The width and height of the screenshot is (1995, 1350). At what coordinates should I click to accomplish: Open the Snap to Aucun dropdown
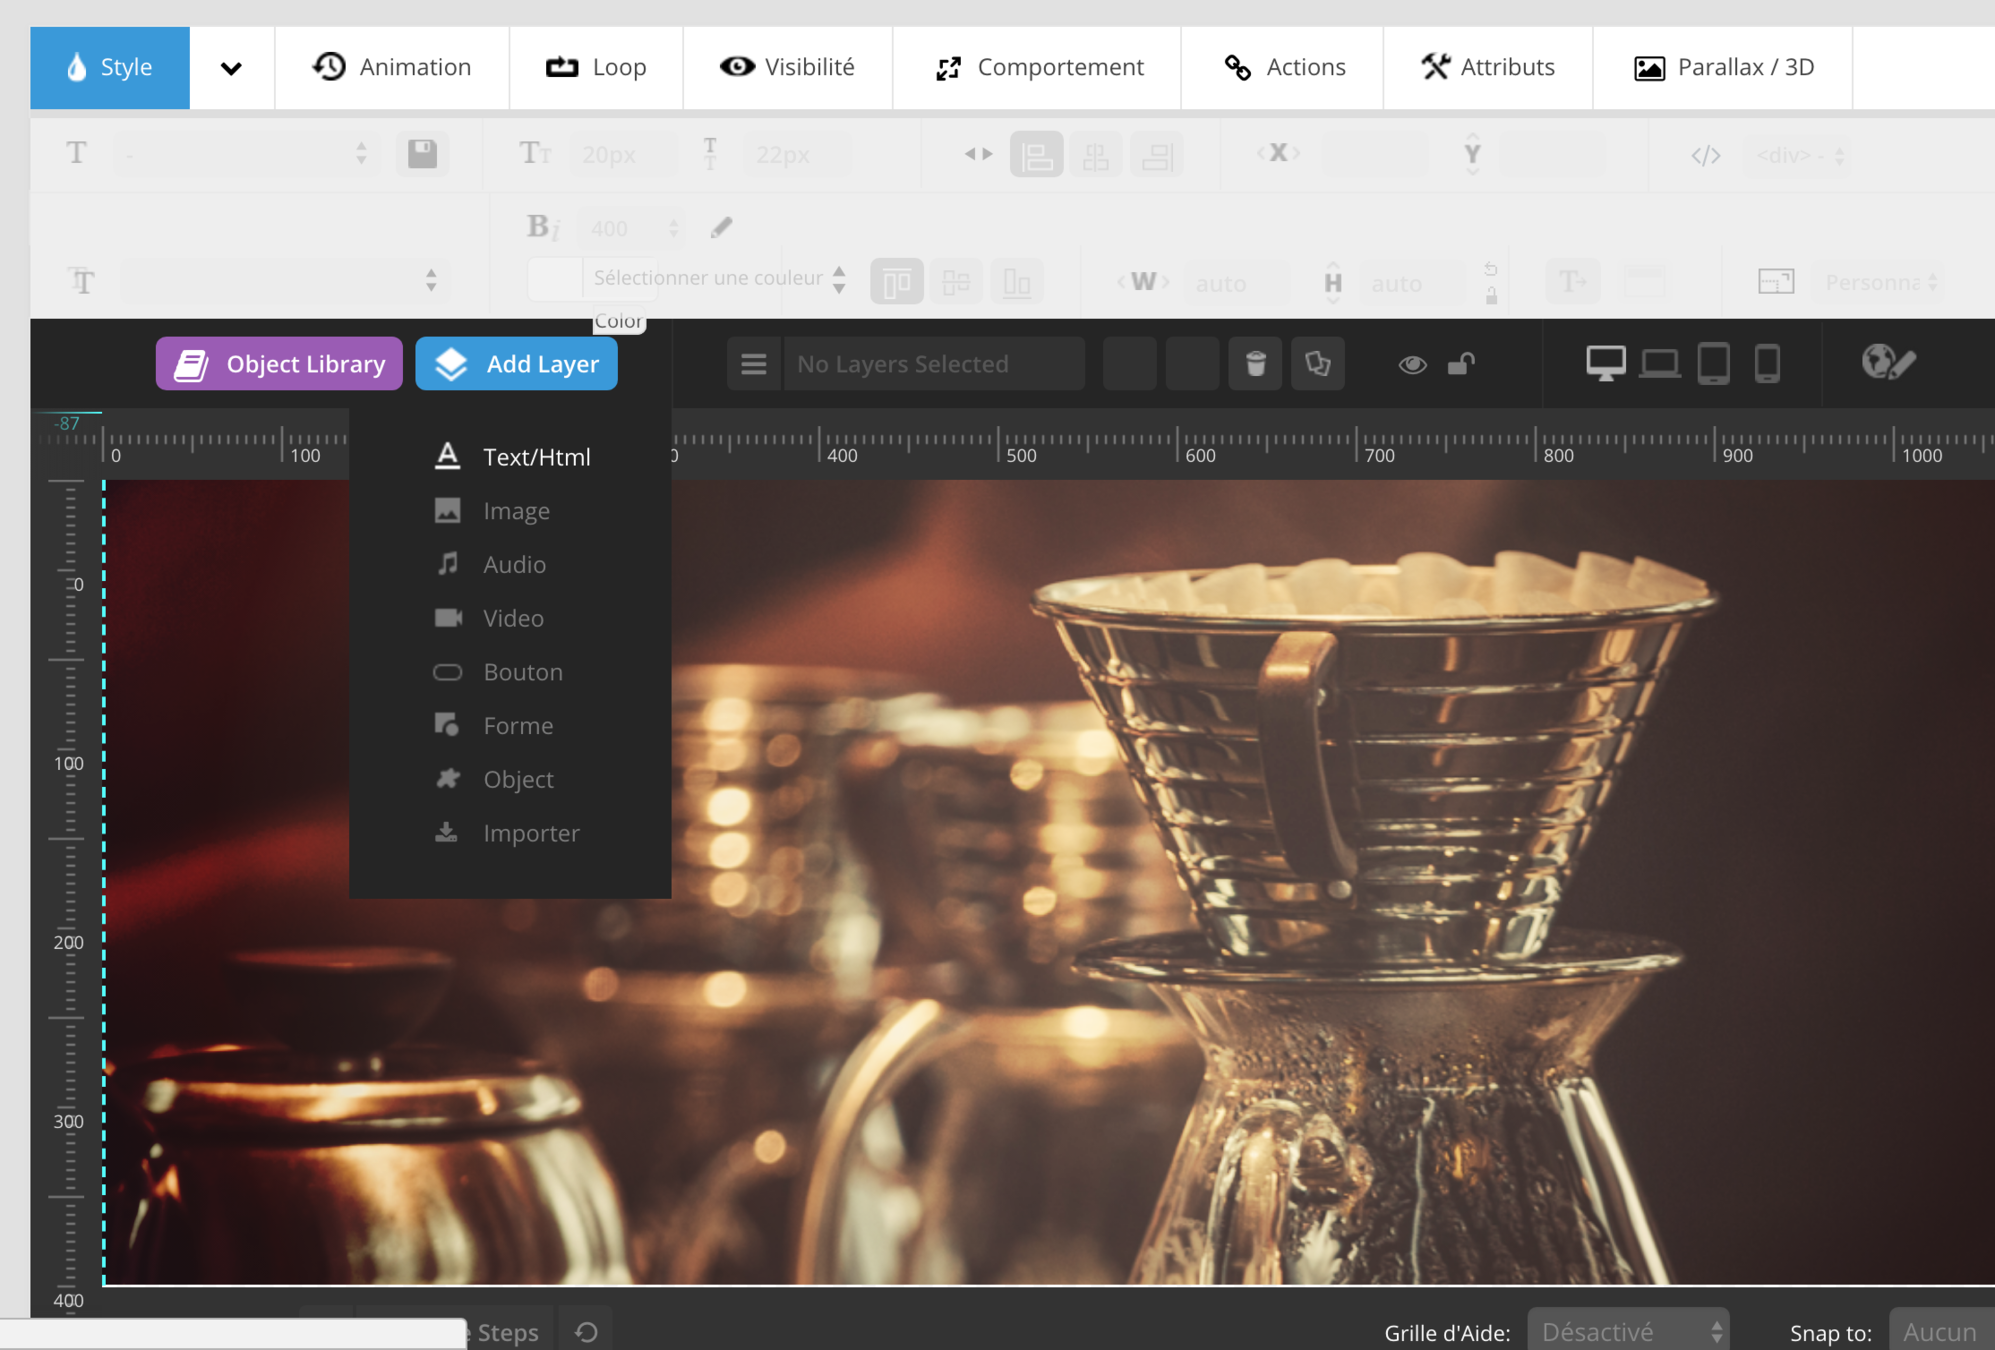tap(1940, 1332)
